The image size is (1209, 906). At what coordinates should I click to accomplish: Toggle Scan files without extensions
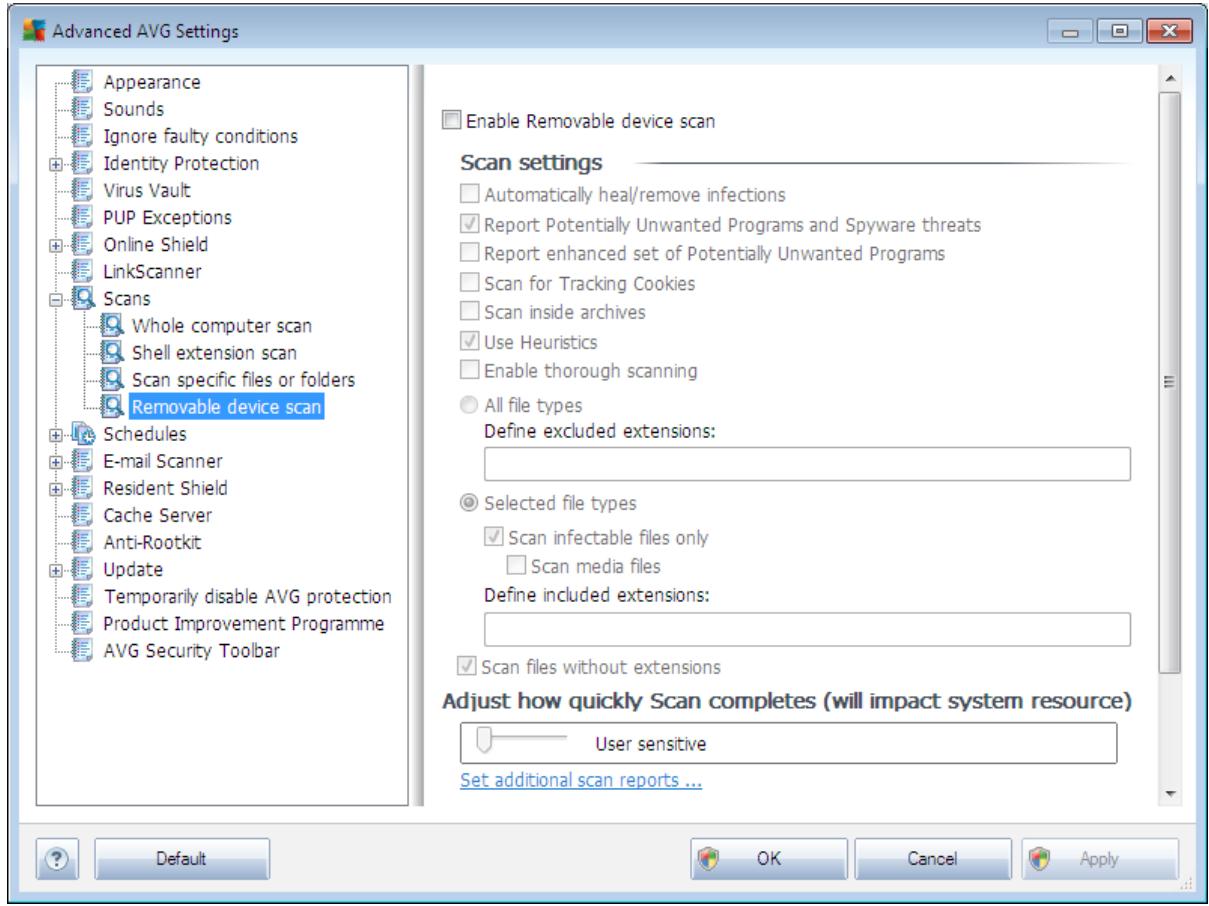tap(465, 665)
